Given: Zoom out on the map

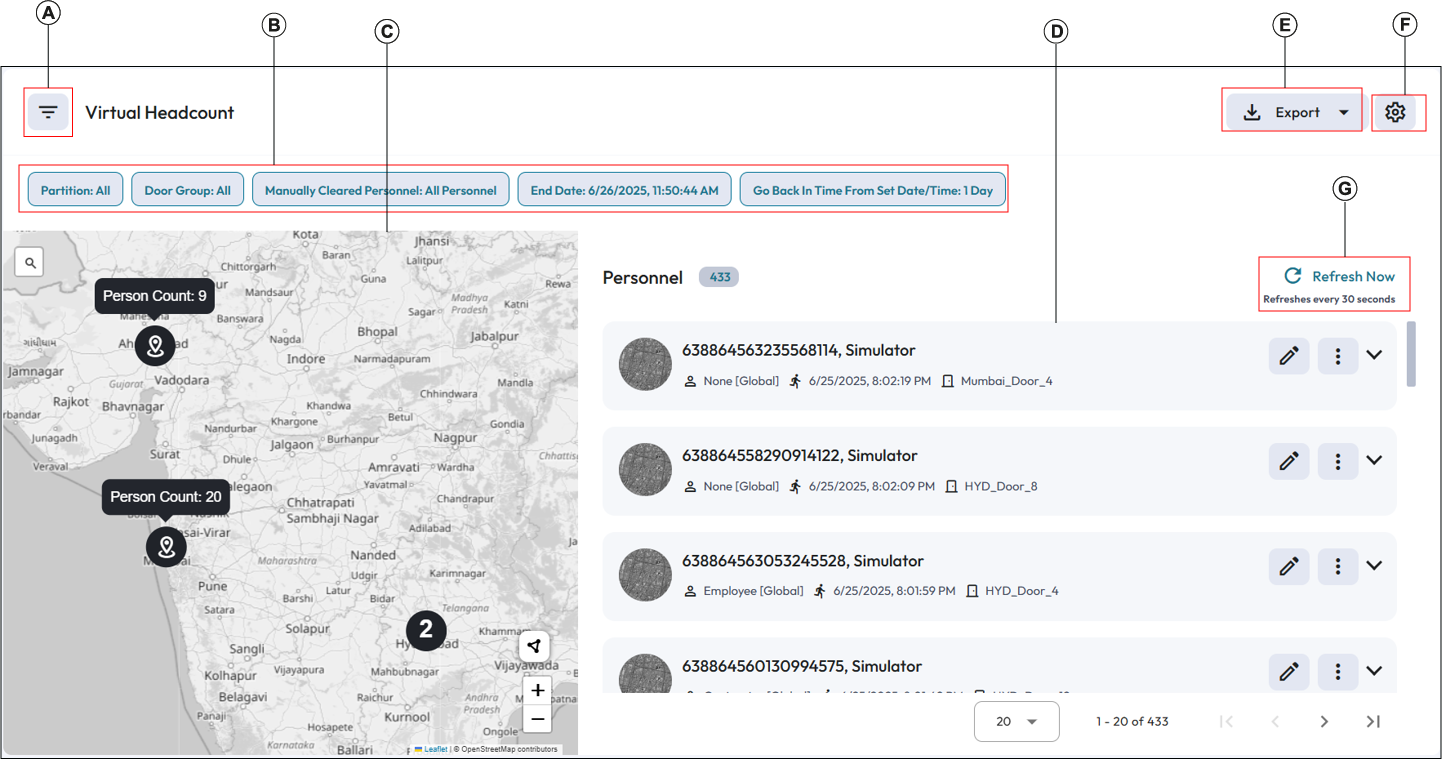Looking at the screenshot, I should 537,718.
